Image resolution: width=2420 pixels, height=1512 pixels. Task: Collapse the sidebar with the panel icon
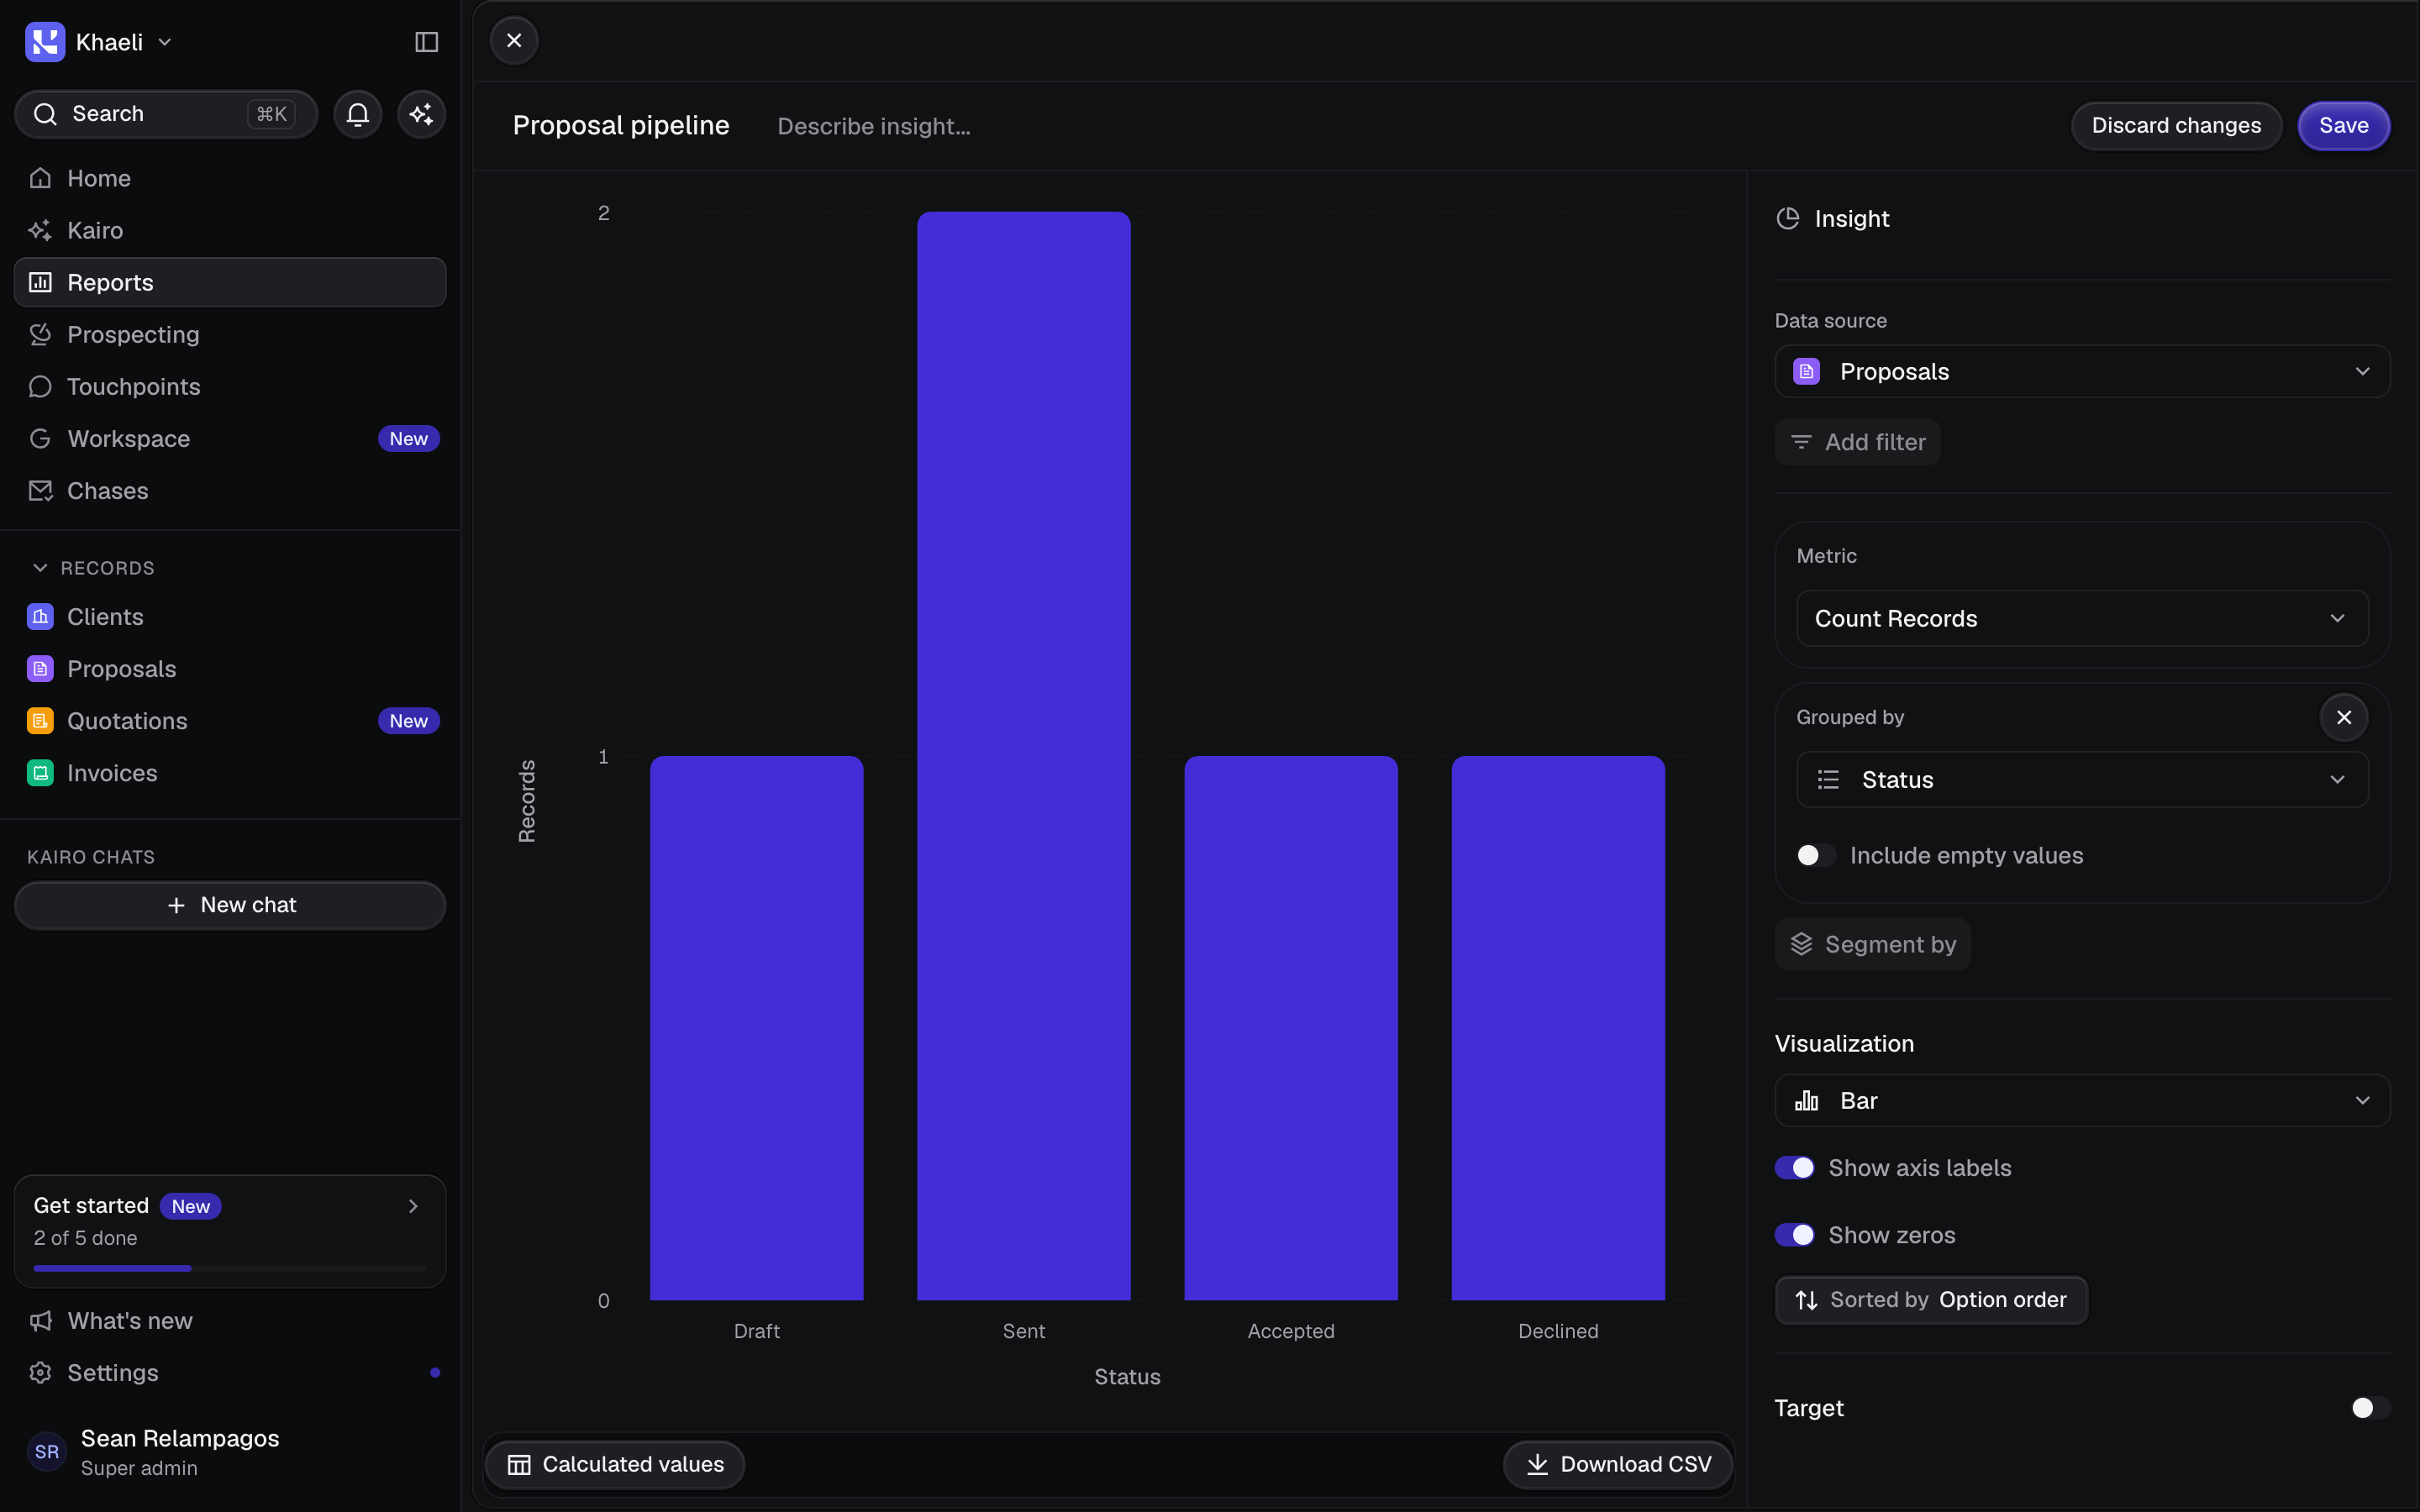(426, 42)
